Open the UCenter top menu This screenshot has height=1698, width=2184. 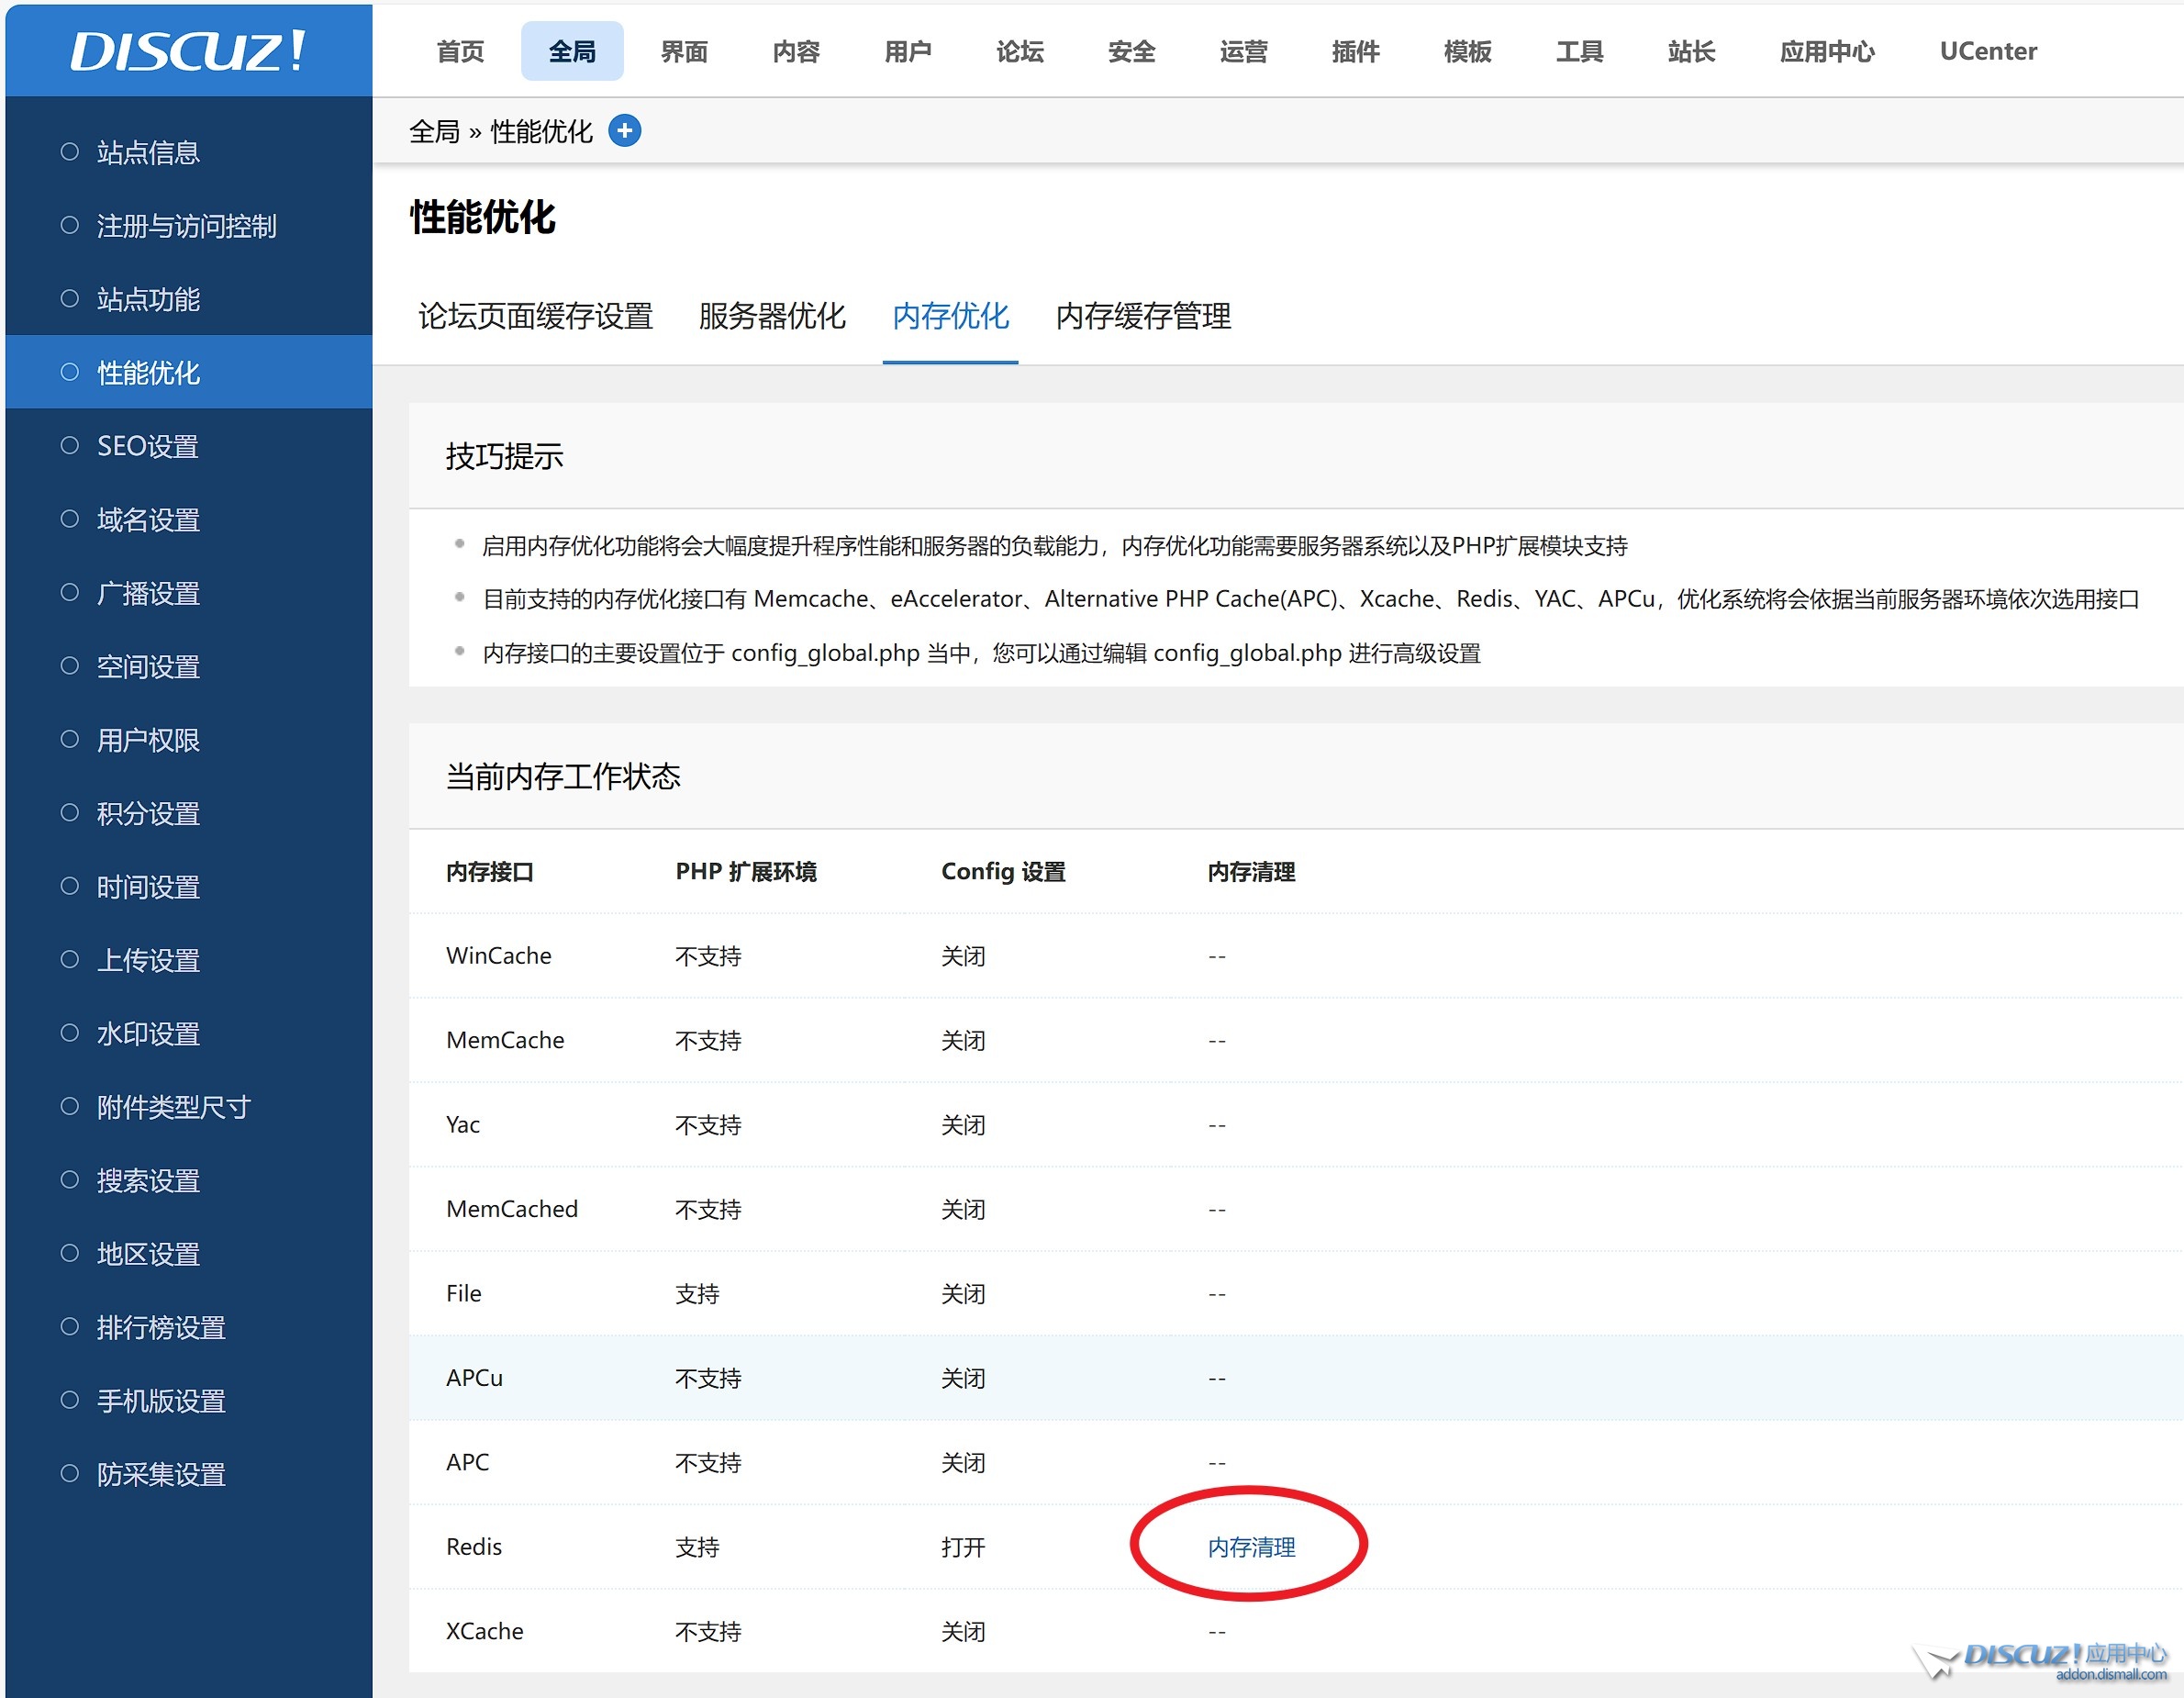pyautogui.click(x=1987, y=51)
